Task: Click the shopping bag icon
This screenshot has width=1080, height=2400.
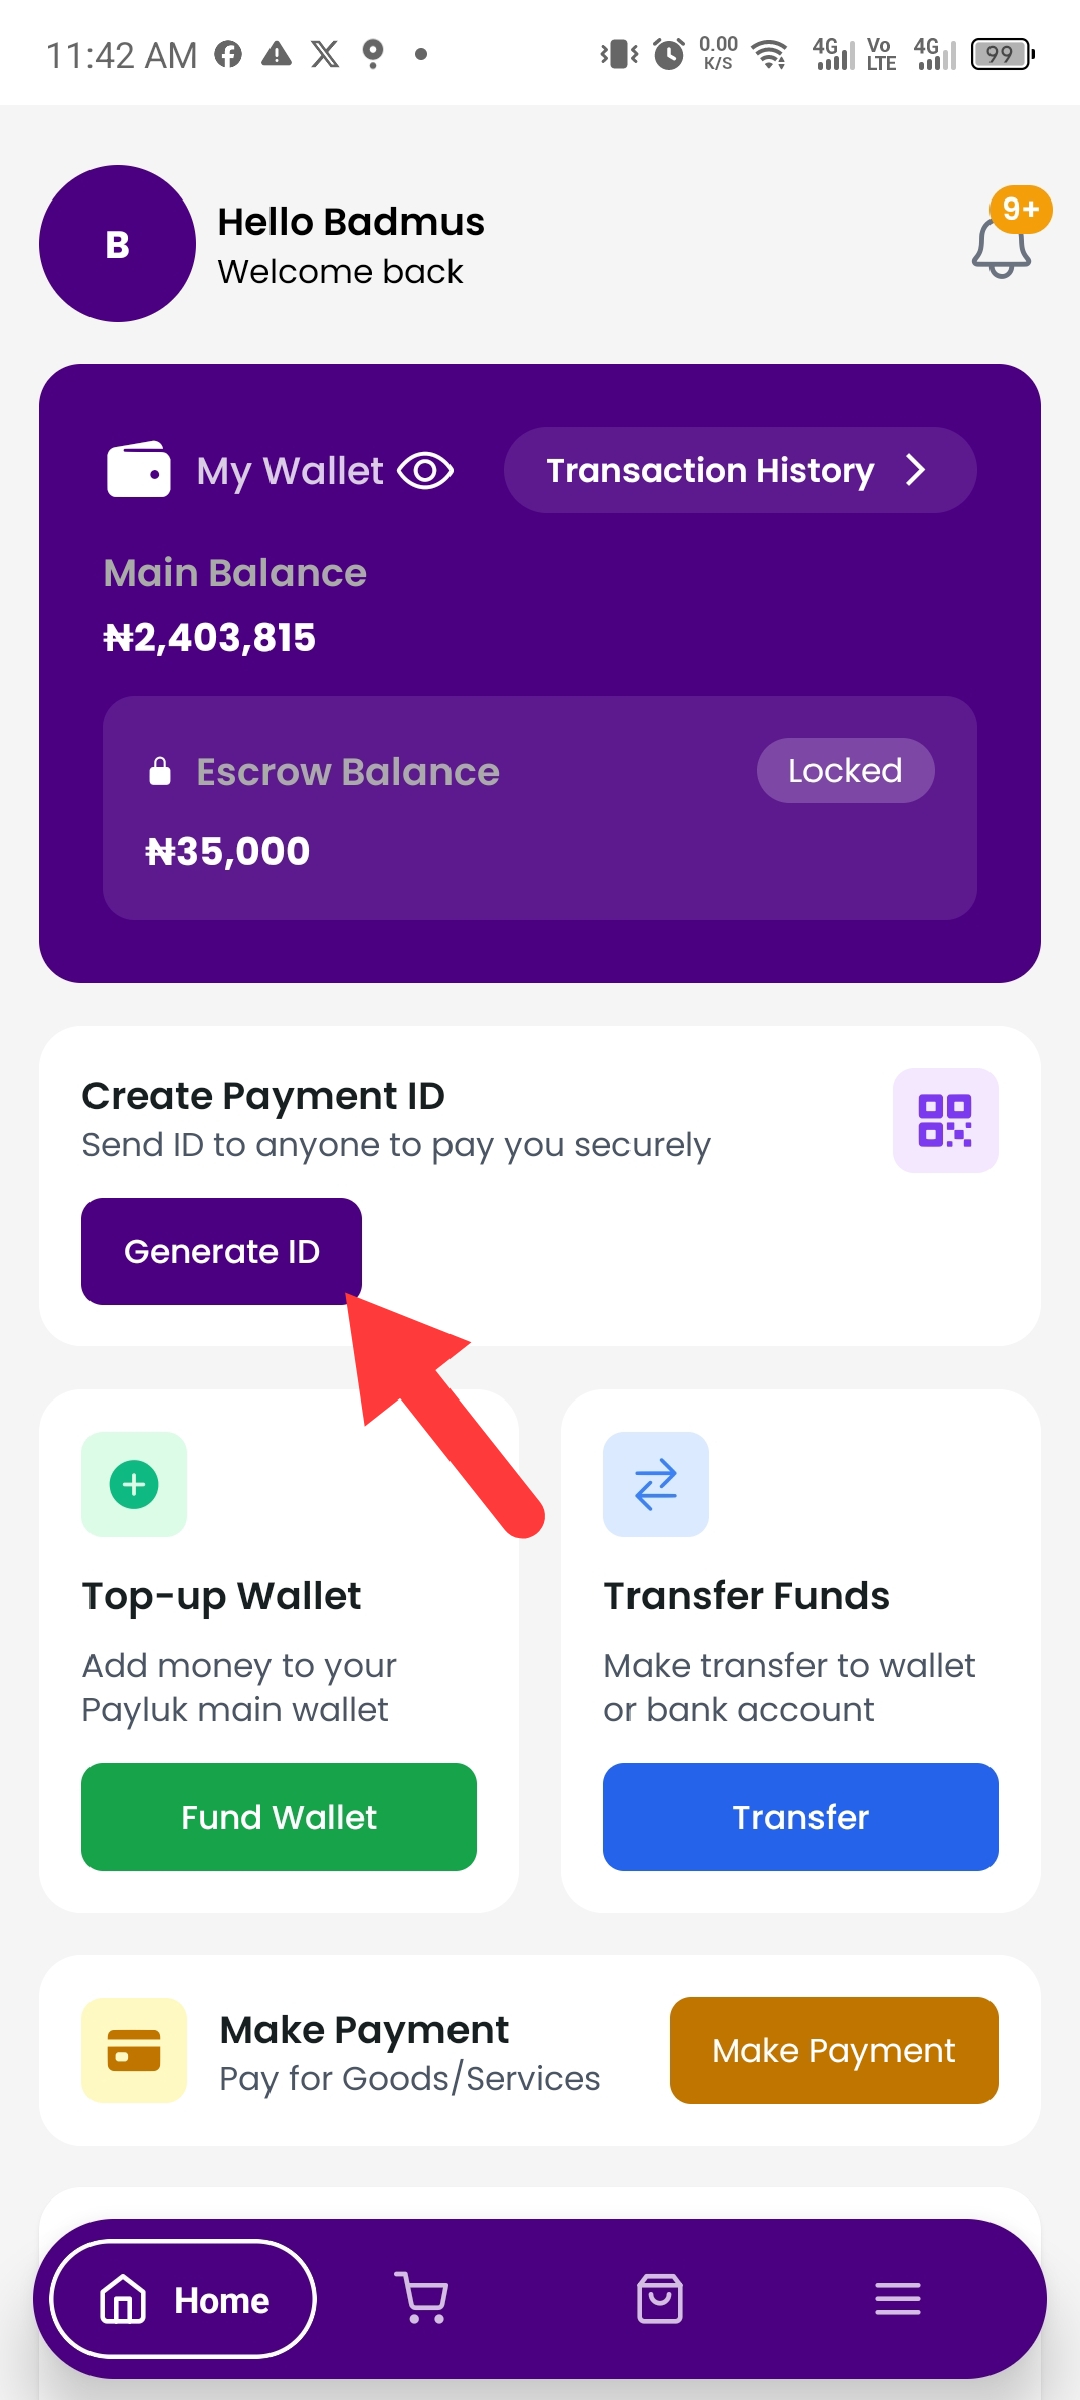Action: coord(658,2298)
